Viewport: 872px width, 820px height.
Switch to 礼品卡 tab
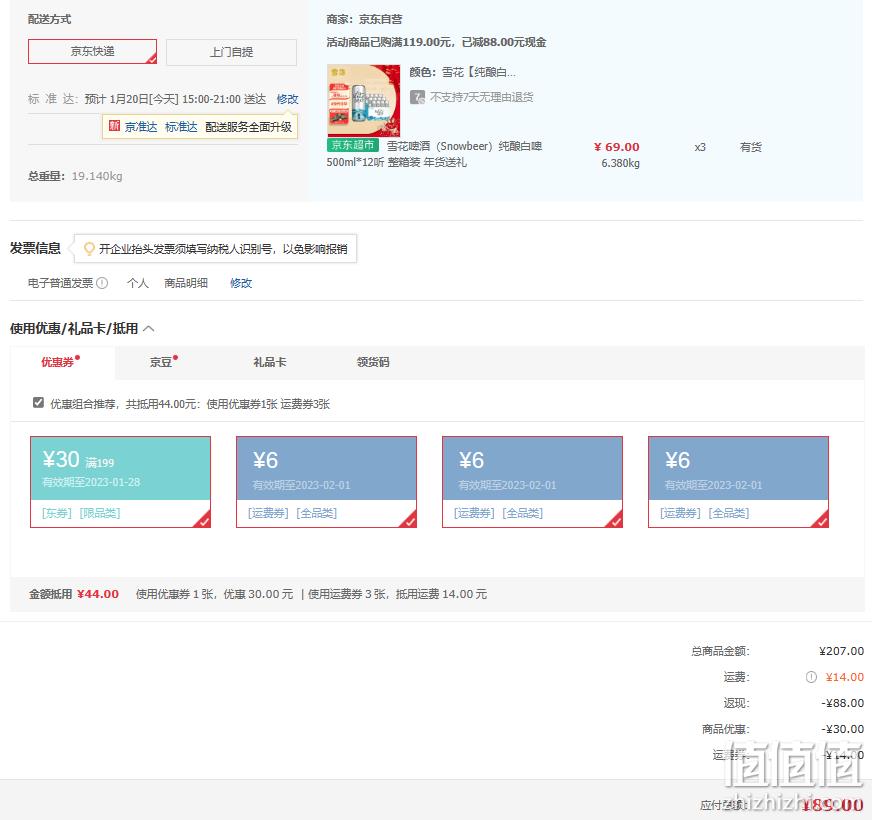click(x=270, y=362)
